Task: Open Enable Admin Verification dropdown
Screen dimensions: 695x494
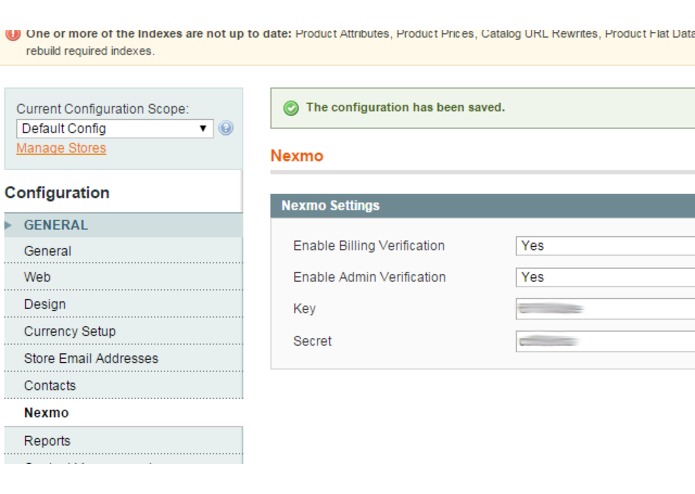Action: pos(605,277)
